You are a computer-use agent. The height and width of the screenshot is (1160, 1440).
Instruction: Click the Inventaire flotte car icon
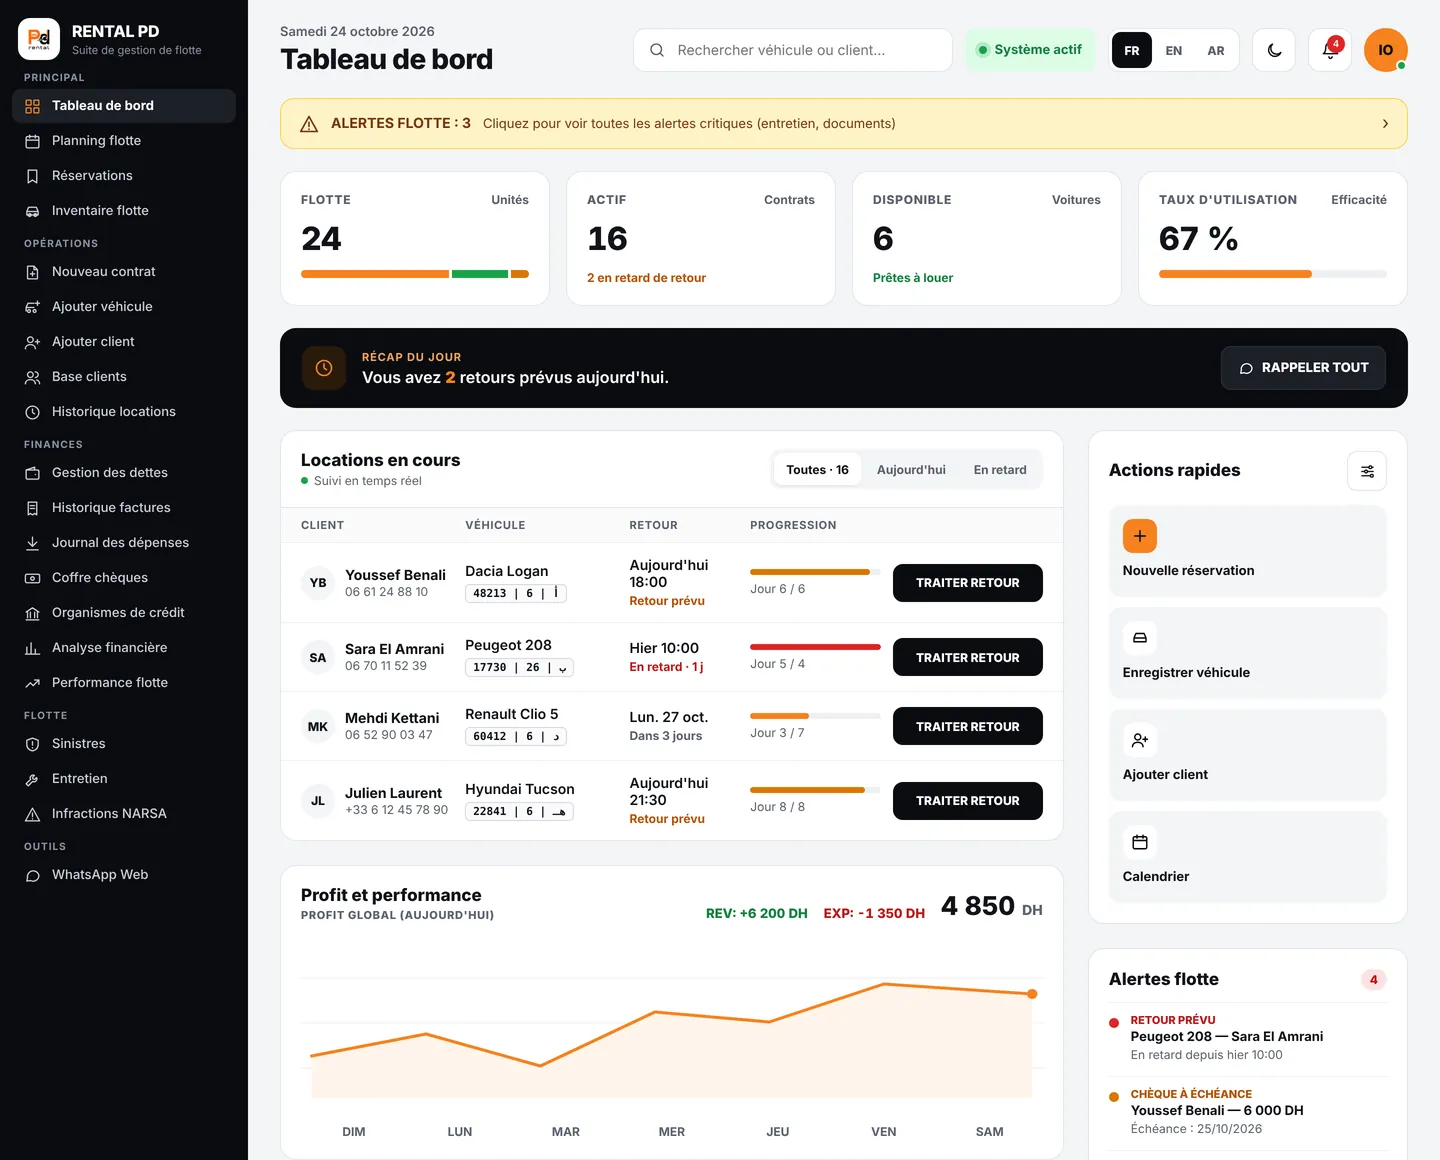tap(32, 211)
